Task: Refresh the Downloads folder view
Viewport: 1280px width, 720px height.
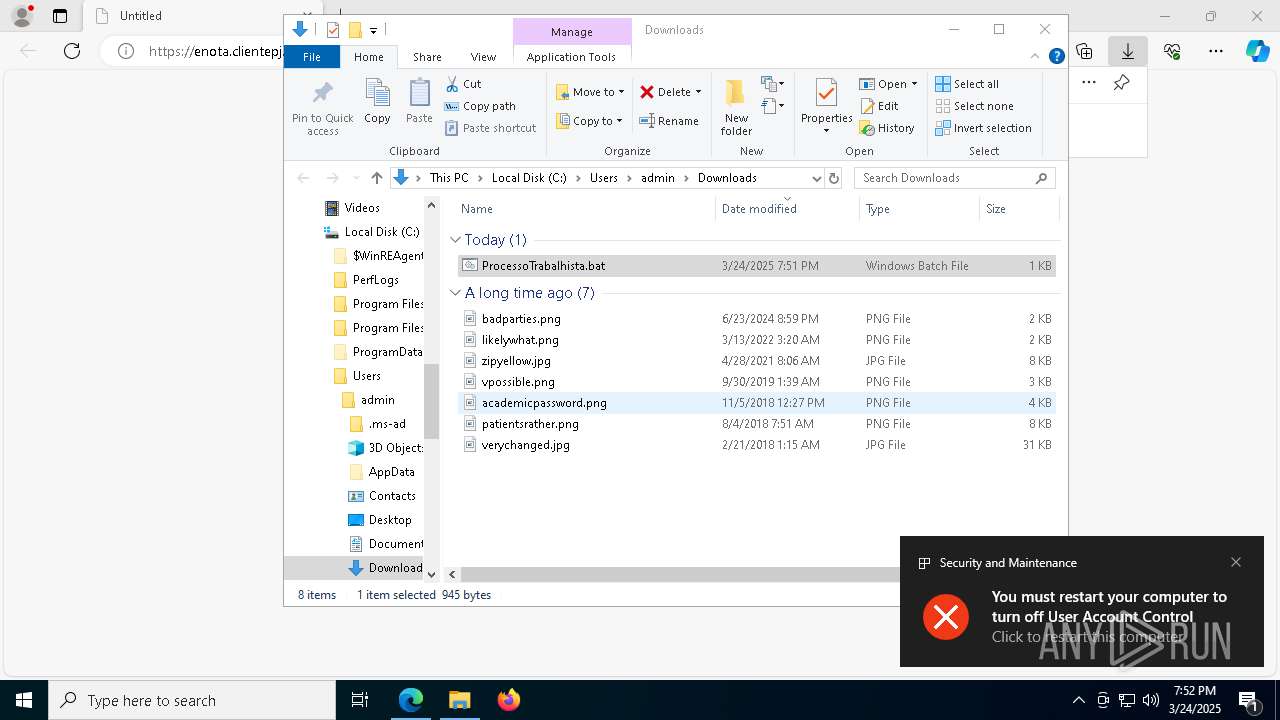Action: [x=834, y=178]
